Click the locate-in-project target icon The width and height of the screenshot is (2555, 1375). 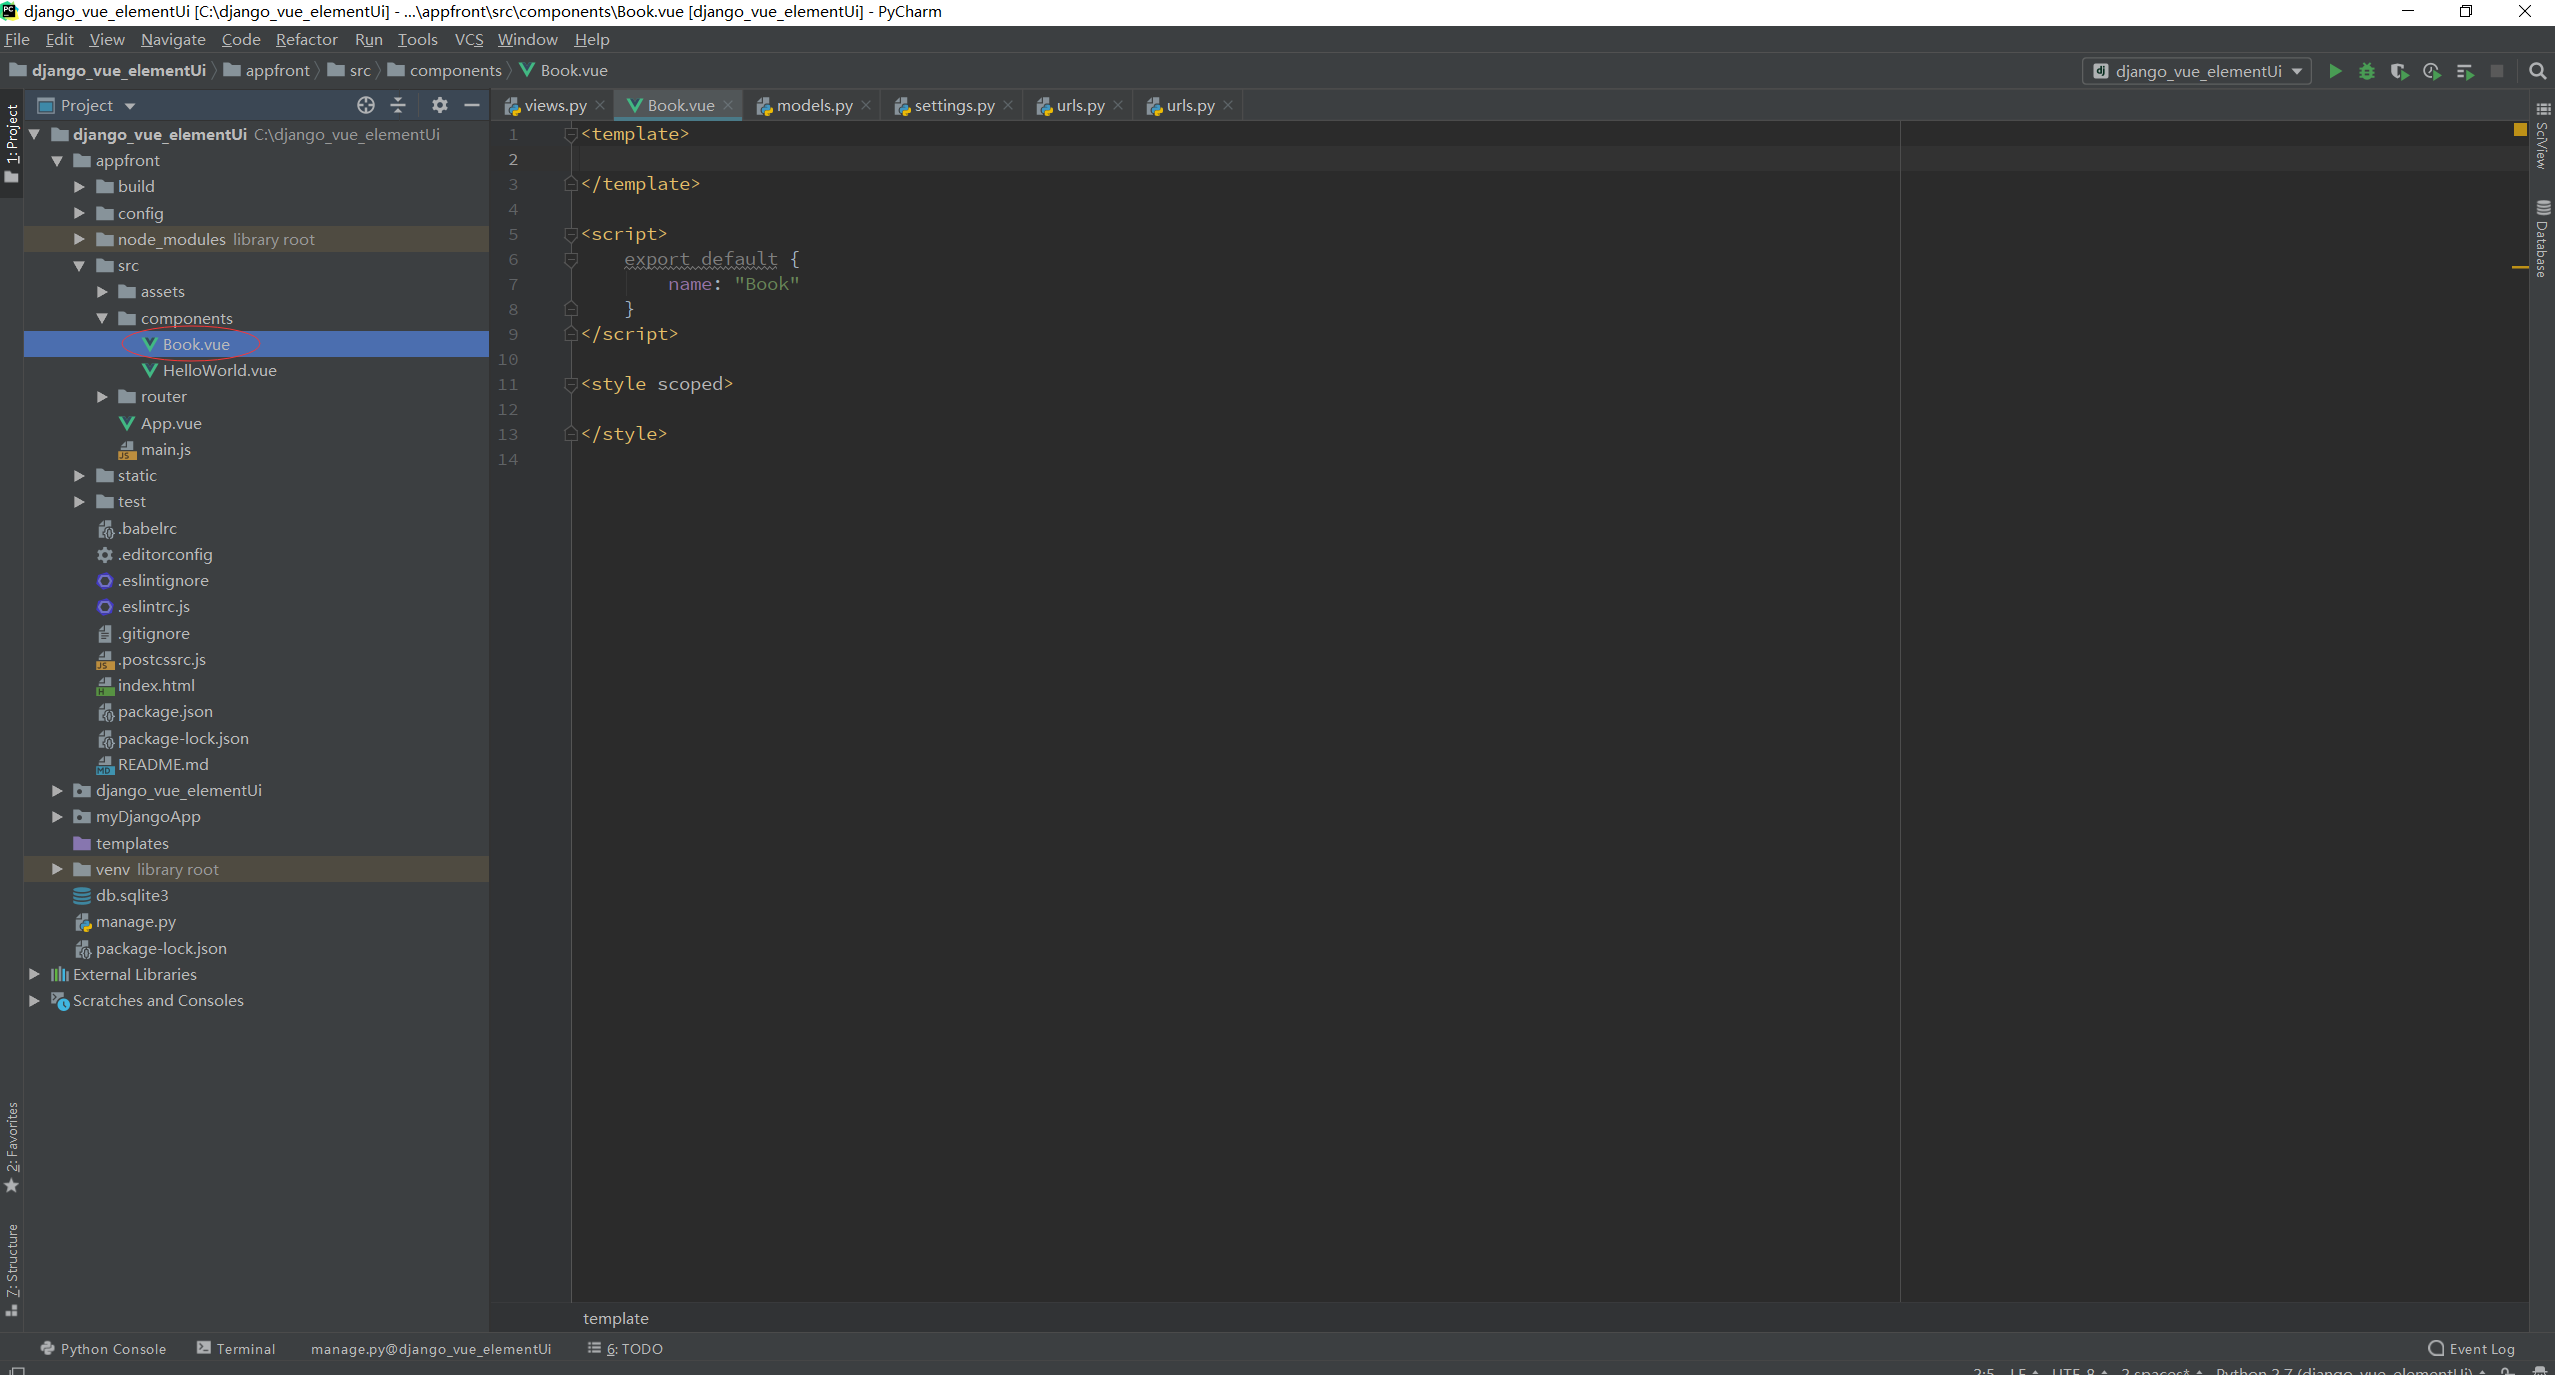pyautogui.click(x=366, y=105)
